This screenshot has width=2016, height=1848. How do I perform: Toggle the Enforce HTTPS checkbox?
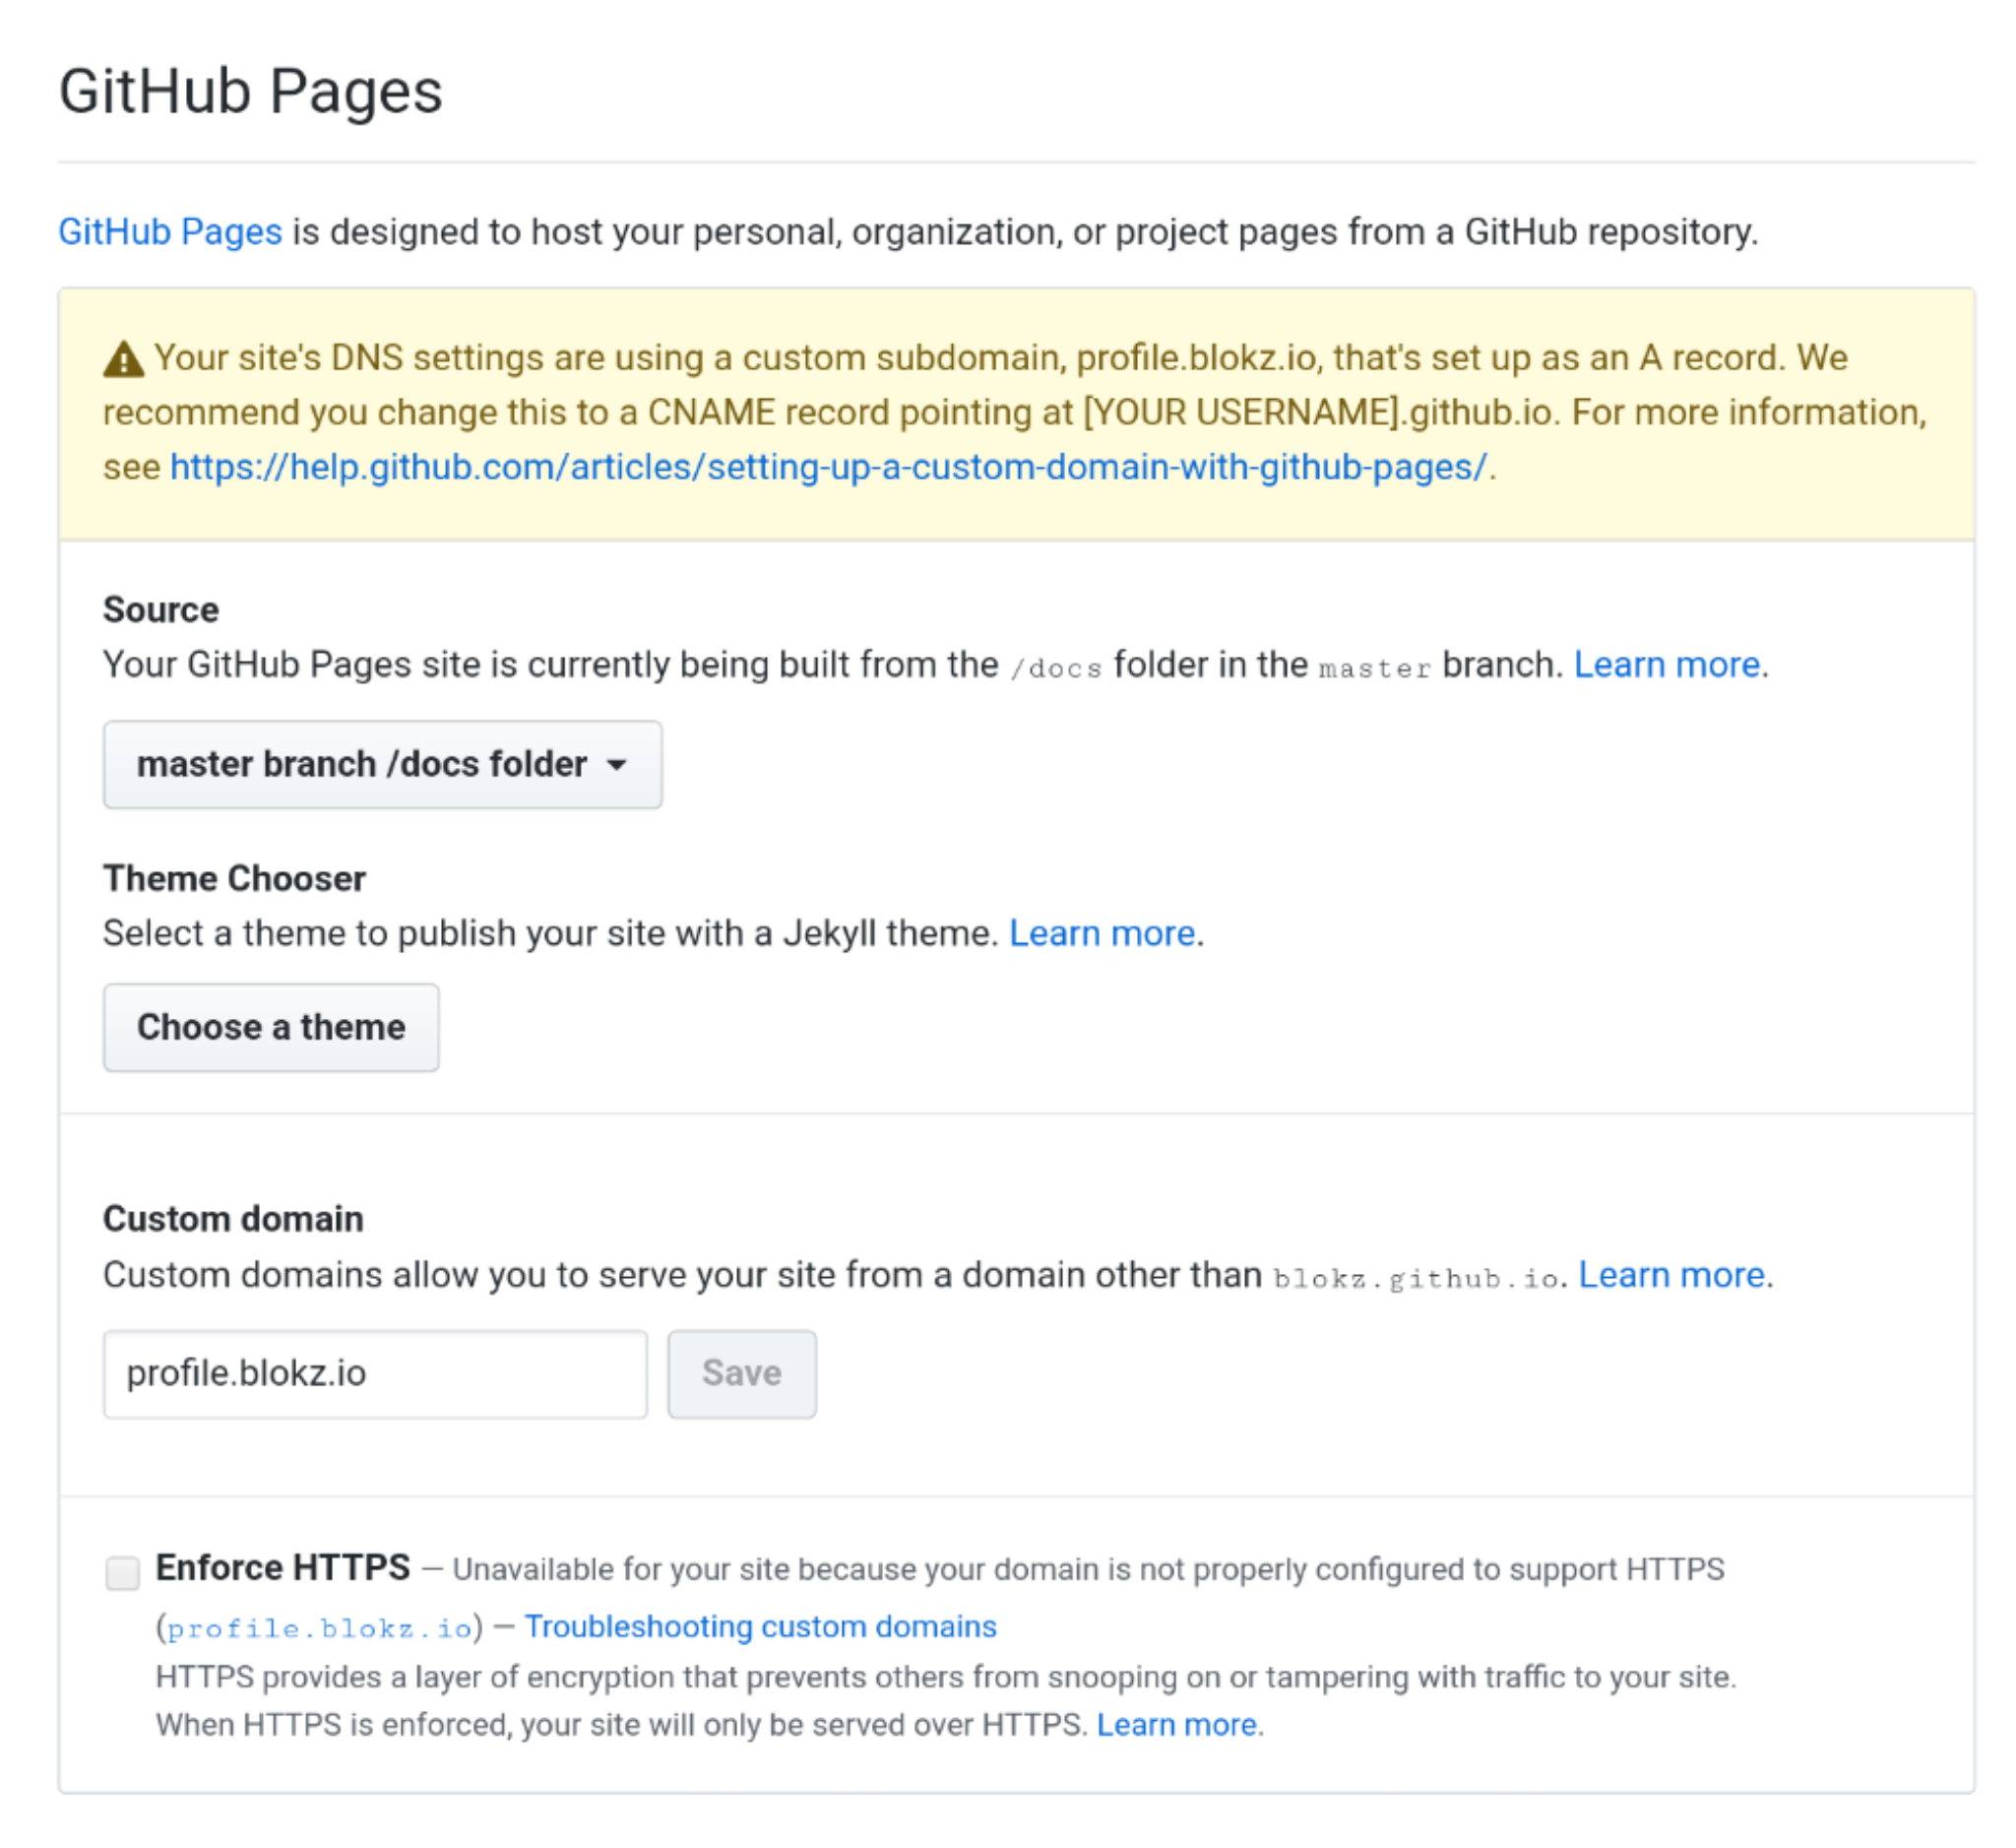point(123,1573)
